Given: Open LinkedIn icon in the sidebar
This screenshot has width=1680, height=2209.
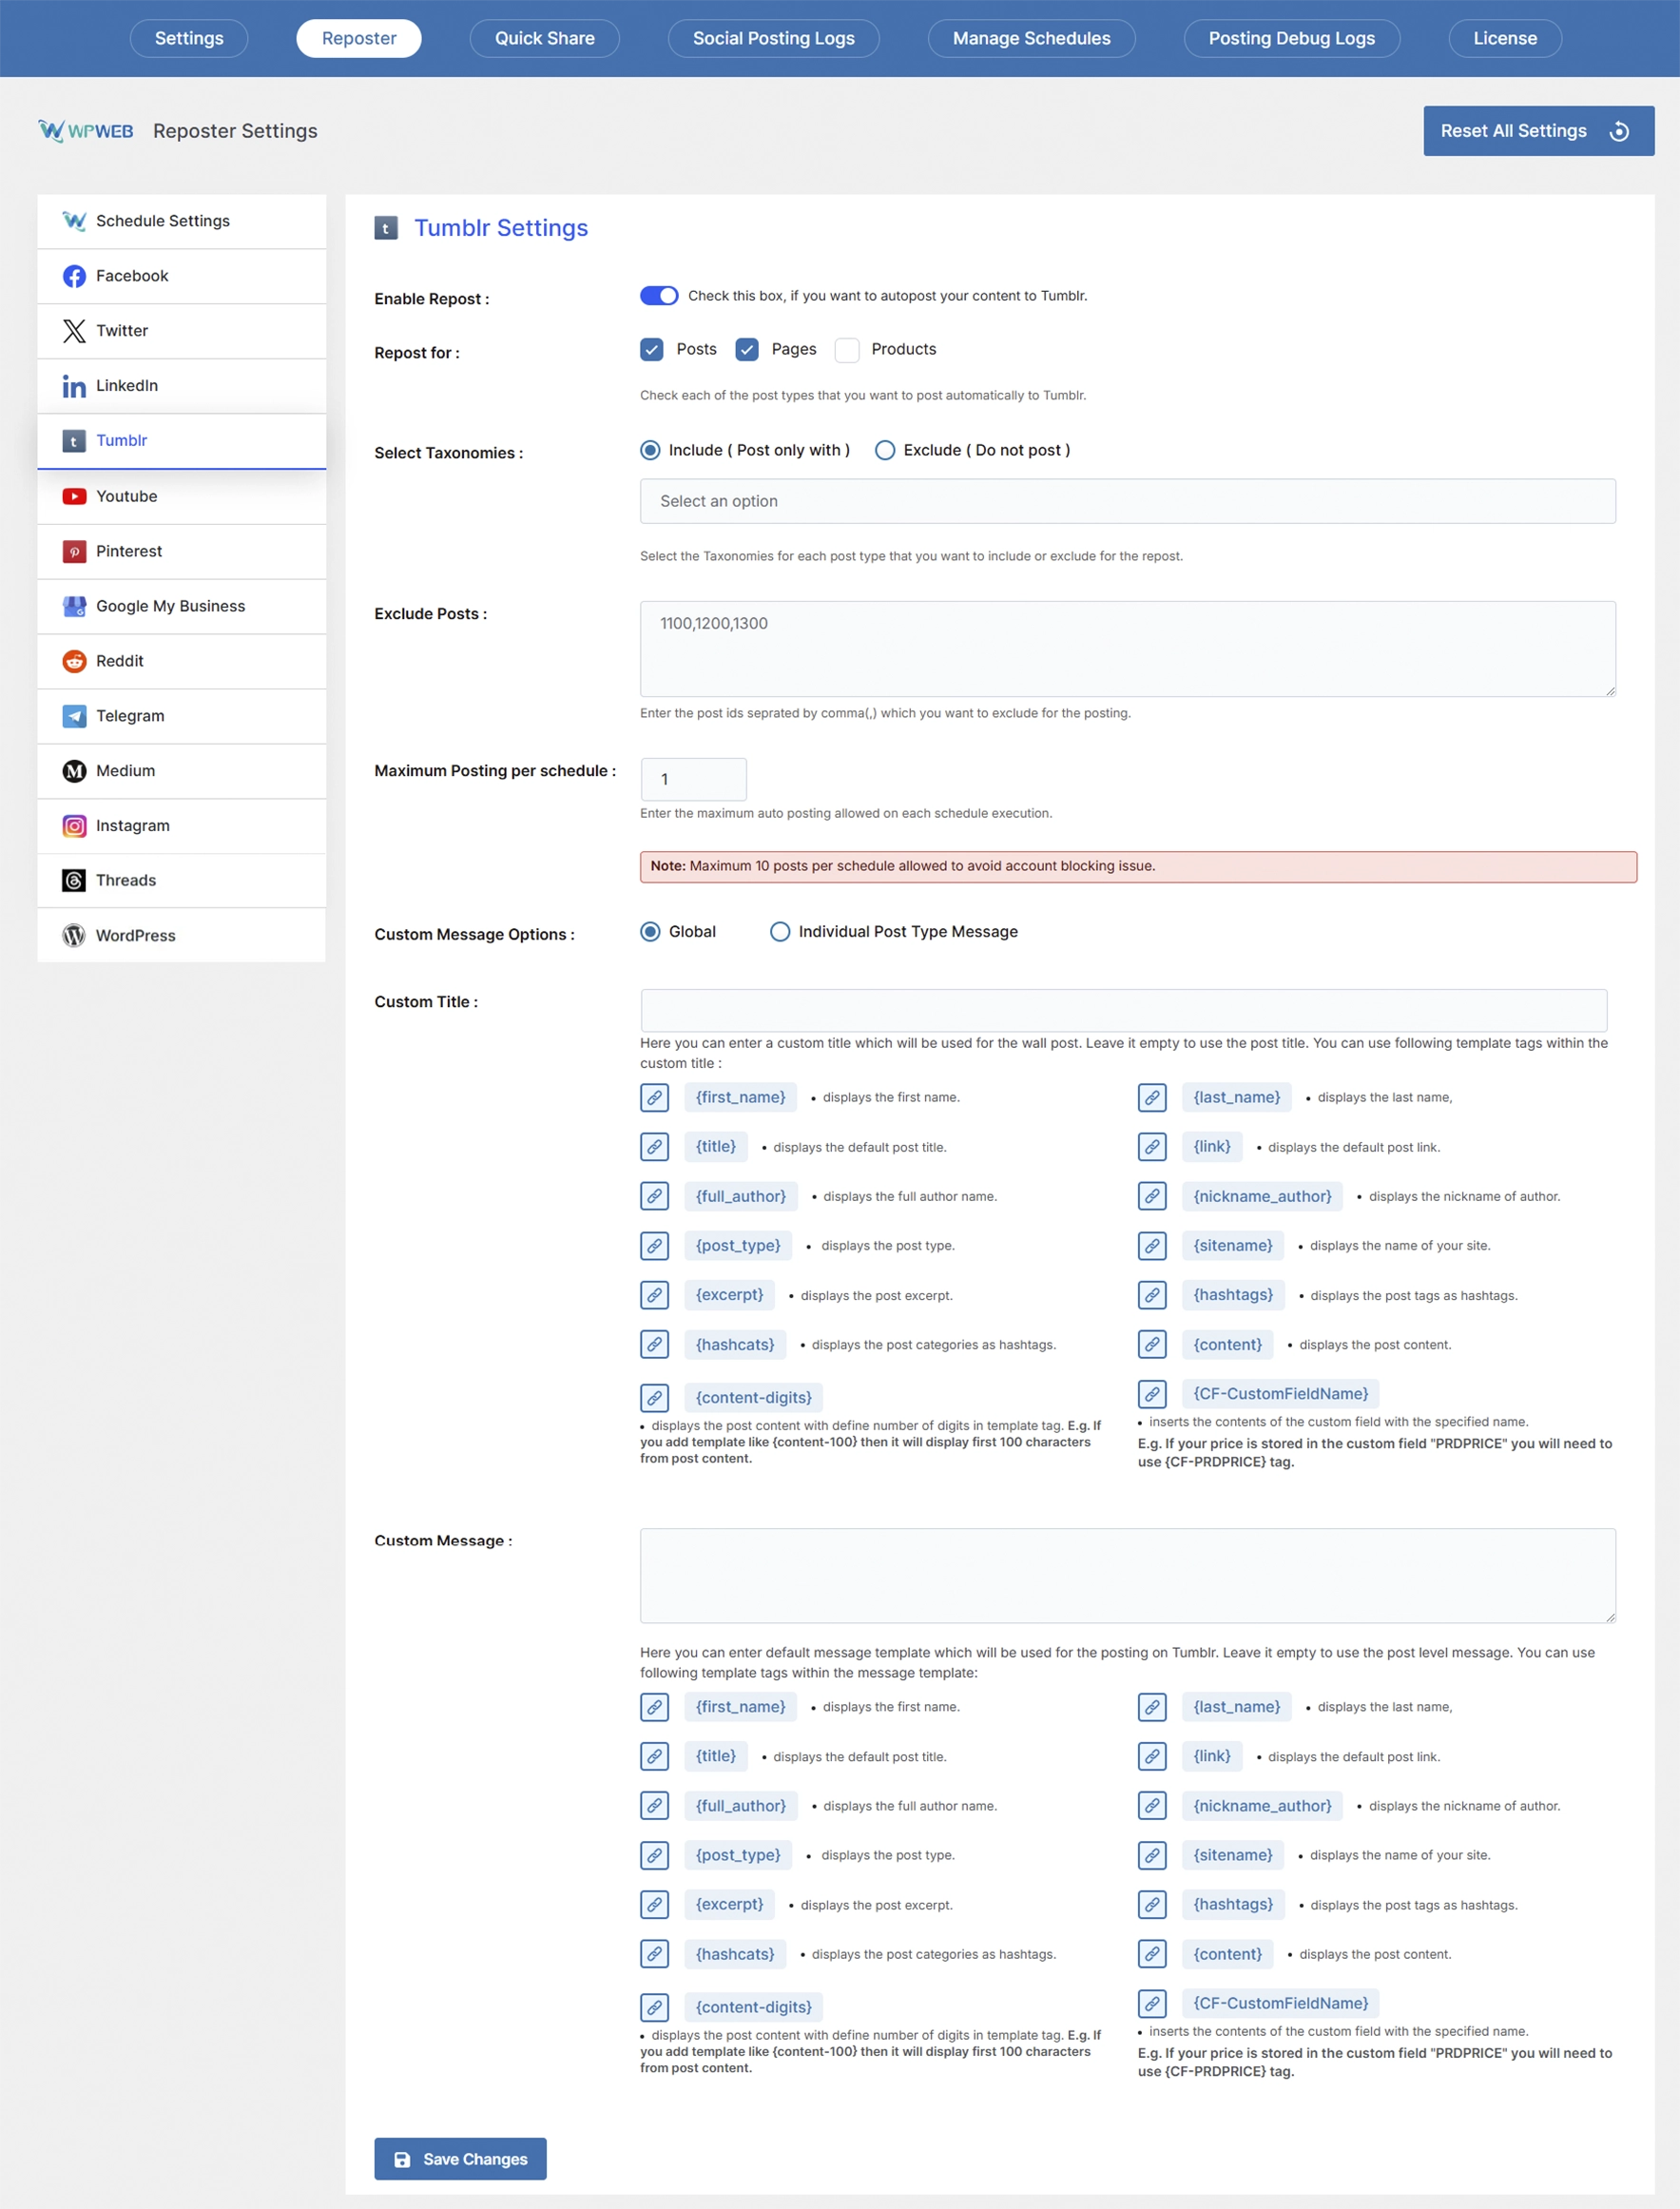Looking at the screenshot, I should 74,386.
